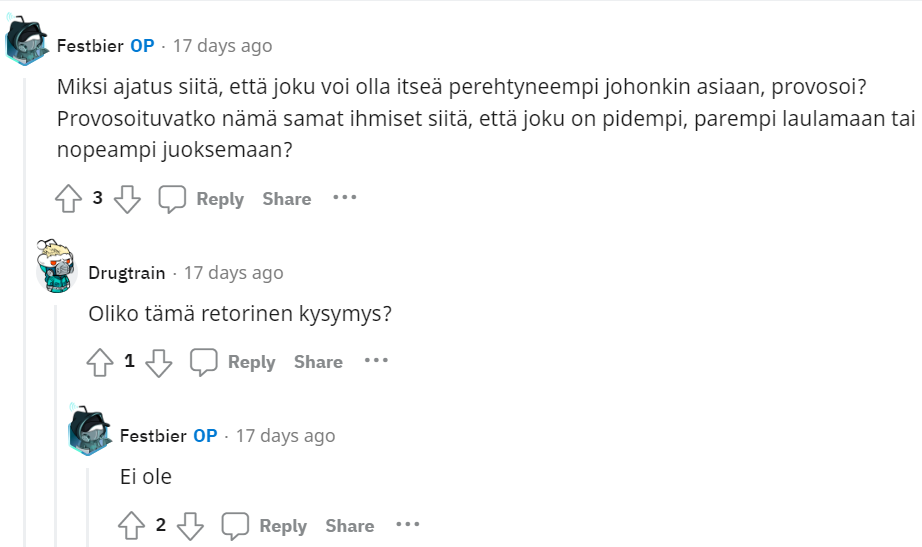Share the "Ei ole" reply
The height and width of the screenshot is (547, 922).
pos(349,526)
